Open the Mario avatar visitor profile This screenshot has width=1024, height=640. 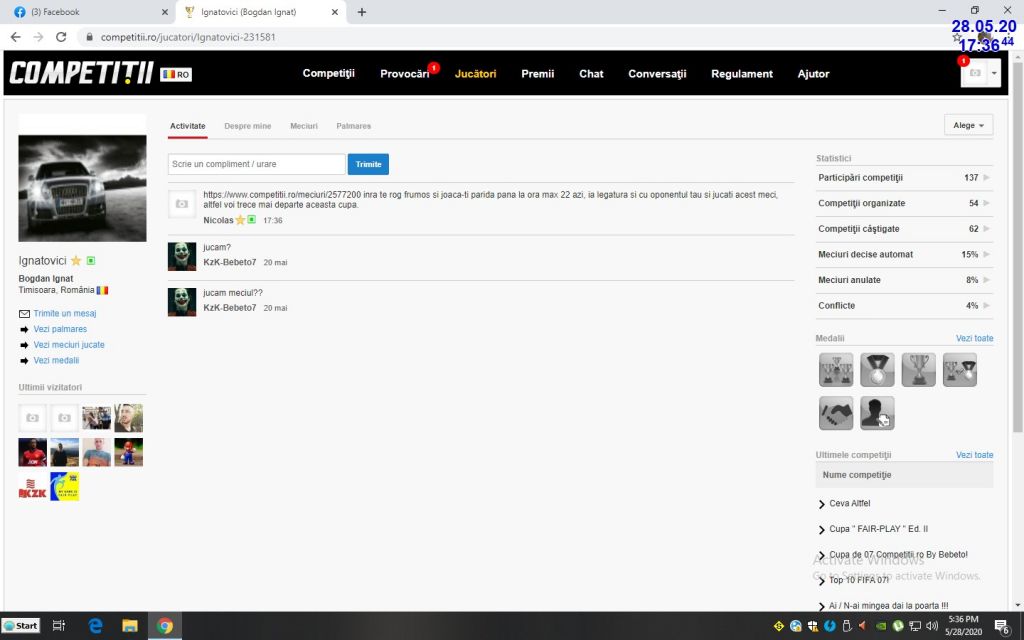[128, 452]
